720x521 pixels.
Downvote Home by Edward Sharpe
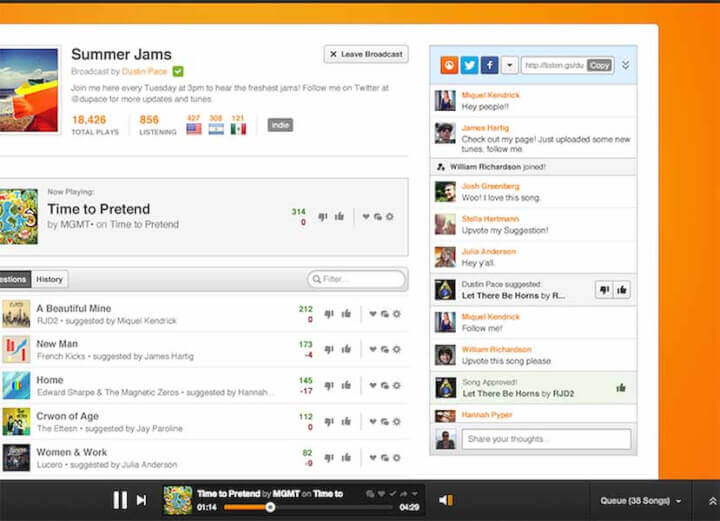click(x=329, y=386)
